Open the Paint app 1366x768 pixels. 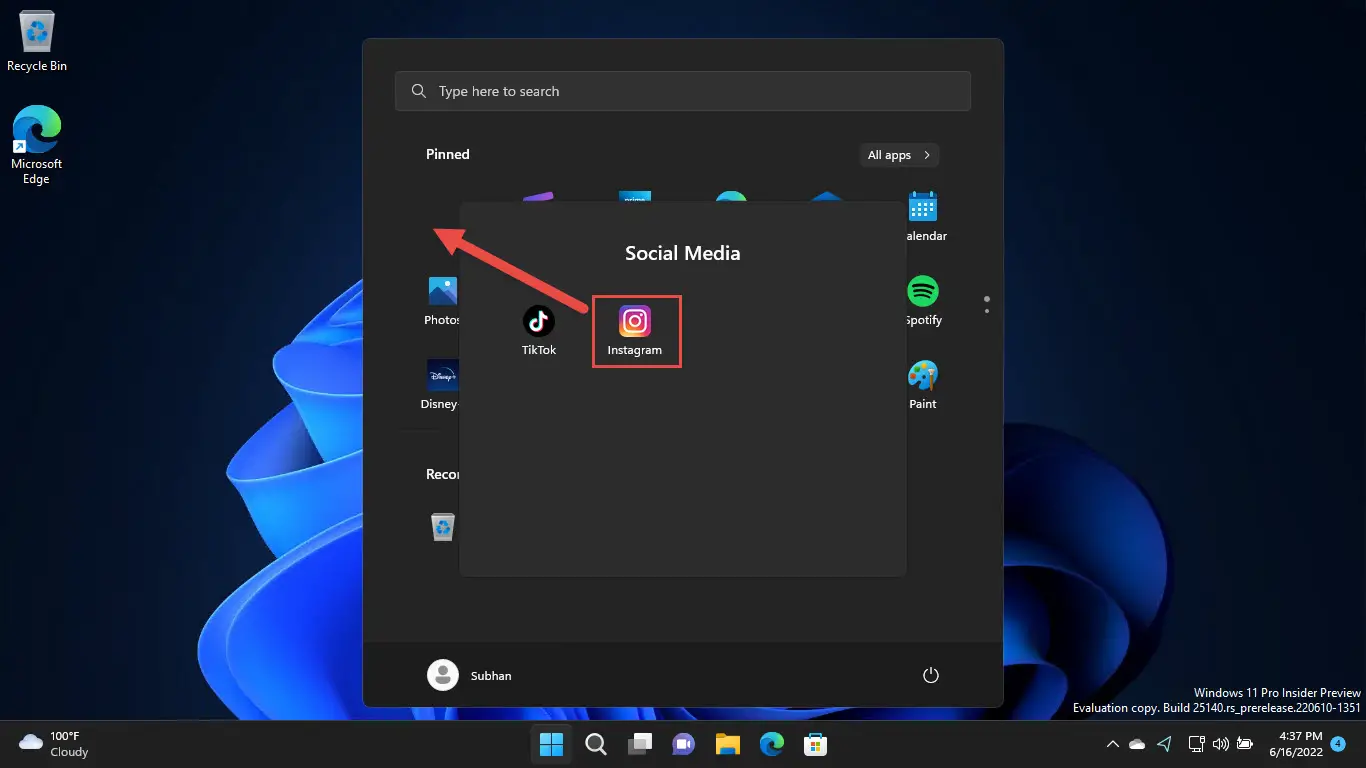(923, 385)
